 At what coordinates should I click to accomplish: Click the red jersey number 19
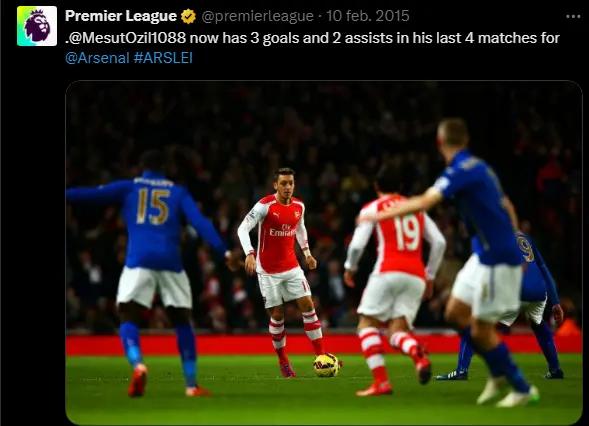[x=406, y=233]
